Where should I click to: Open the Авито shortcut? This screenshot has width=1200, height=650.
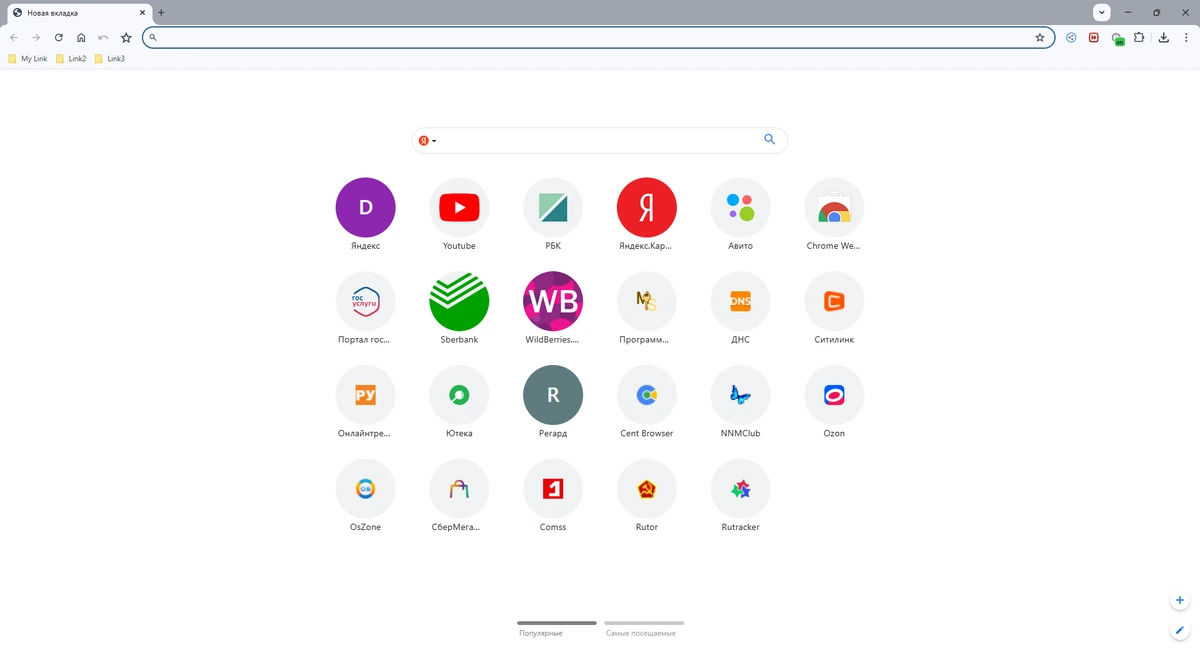point(741,208)
